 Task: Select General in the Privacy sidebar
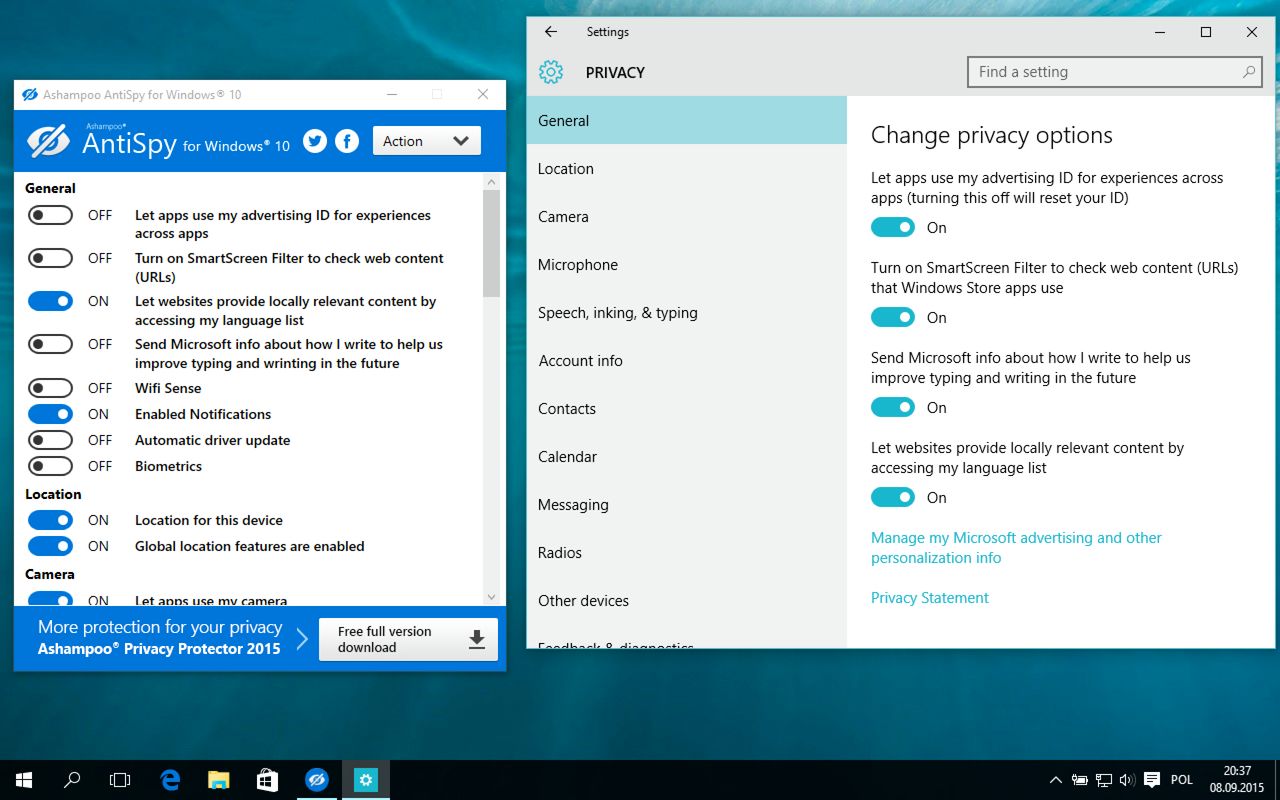coord(687,121)
